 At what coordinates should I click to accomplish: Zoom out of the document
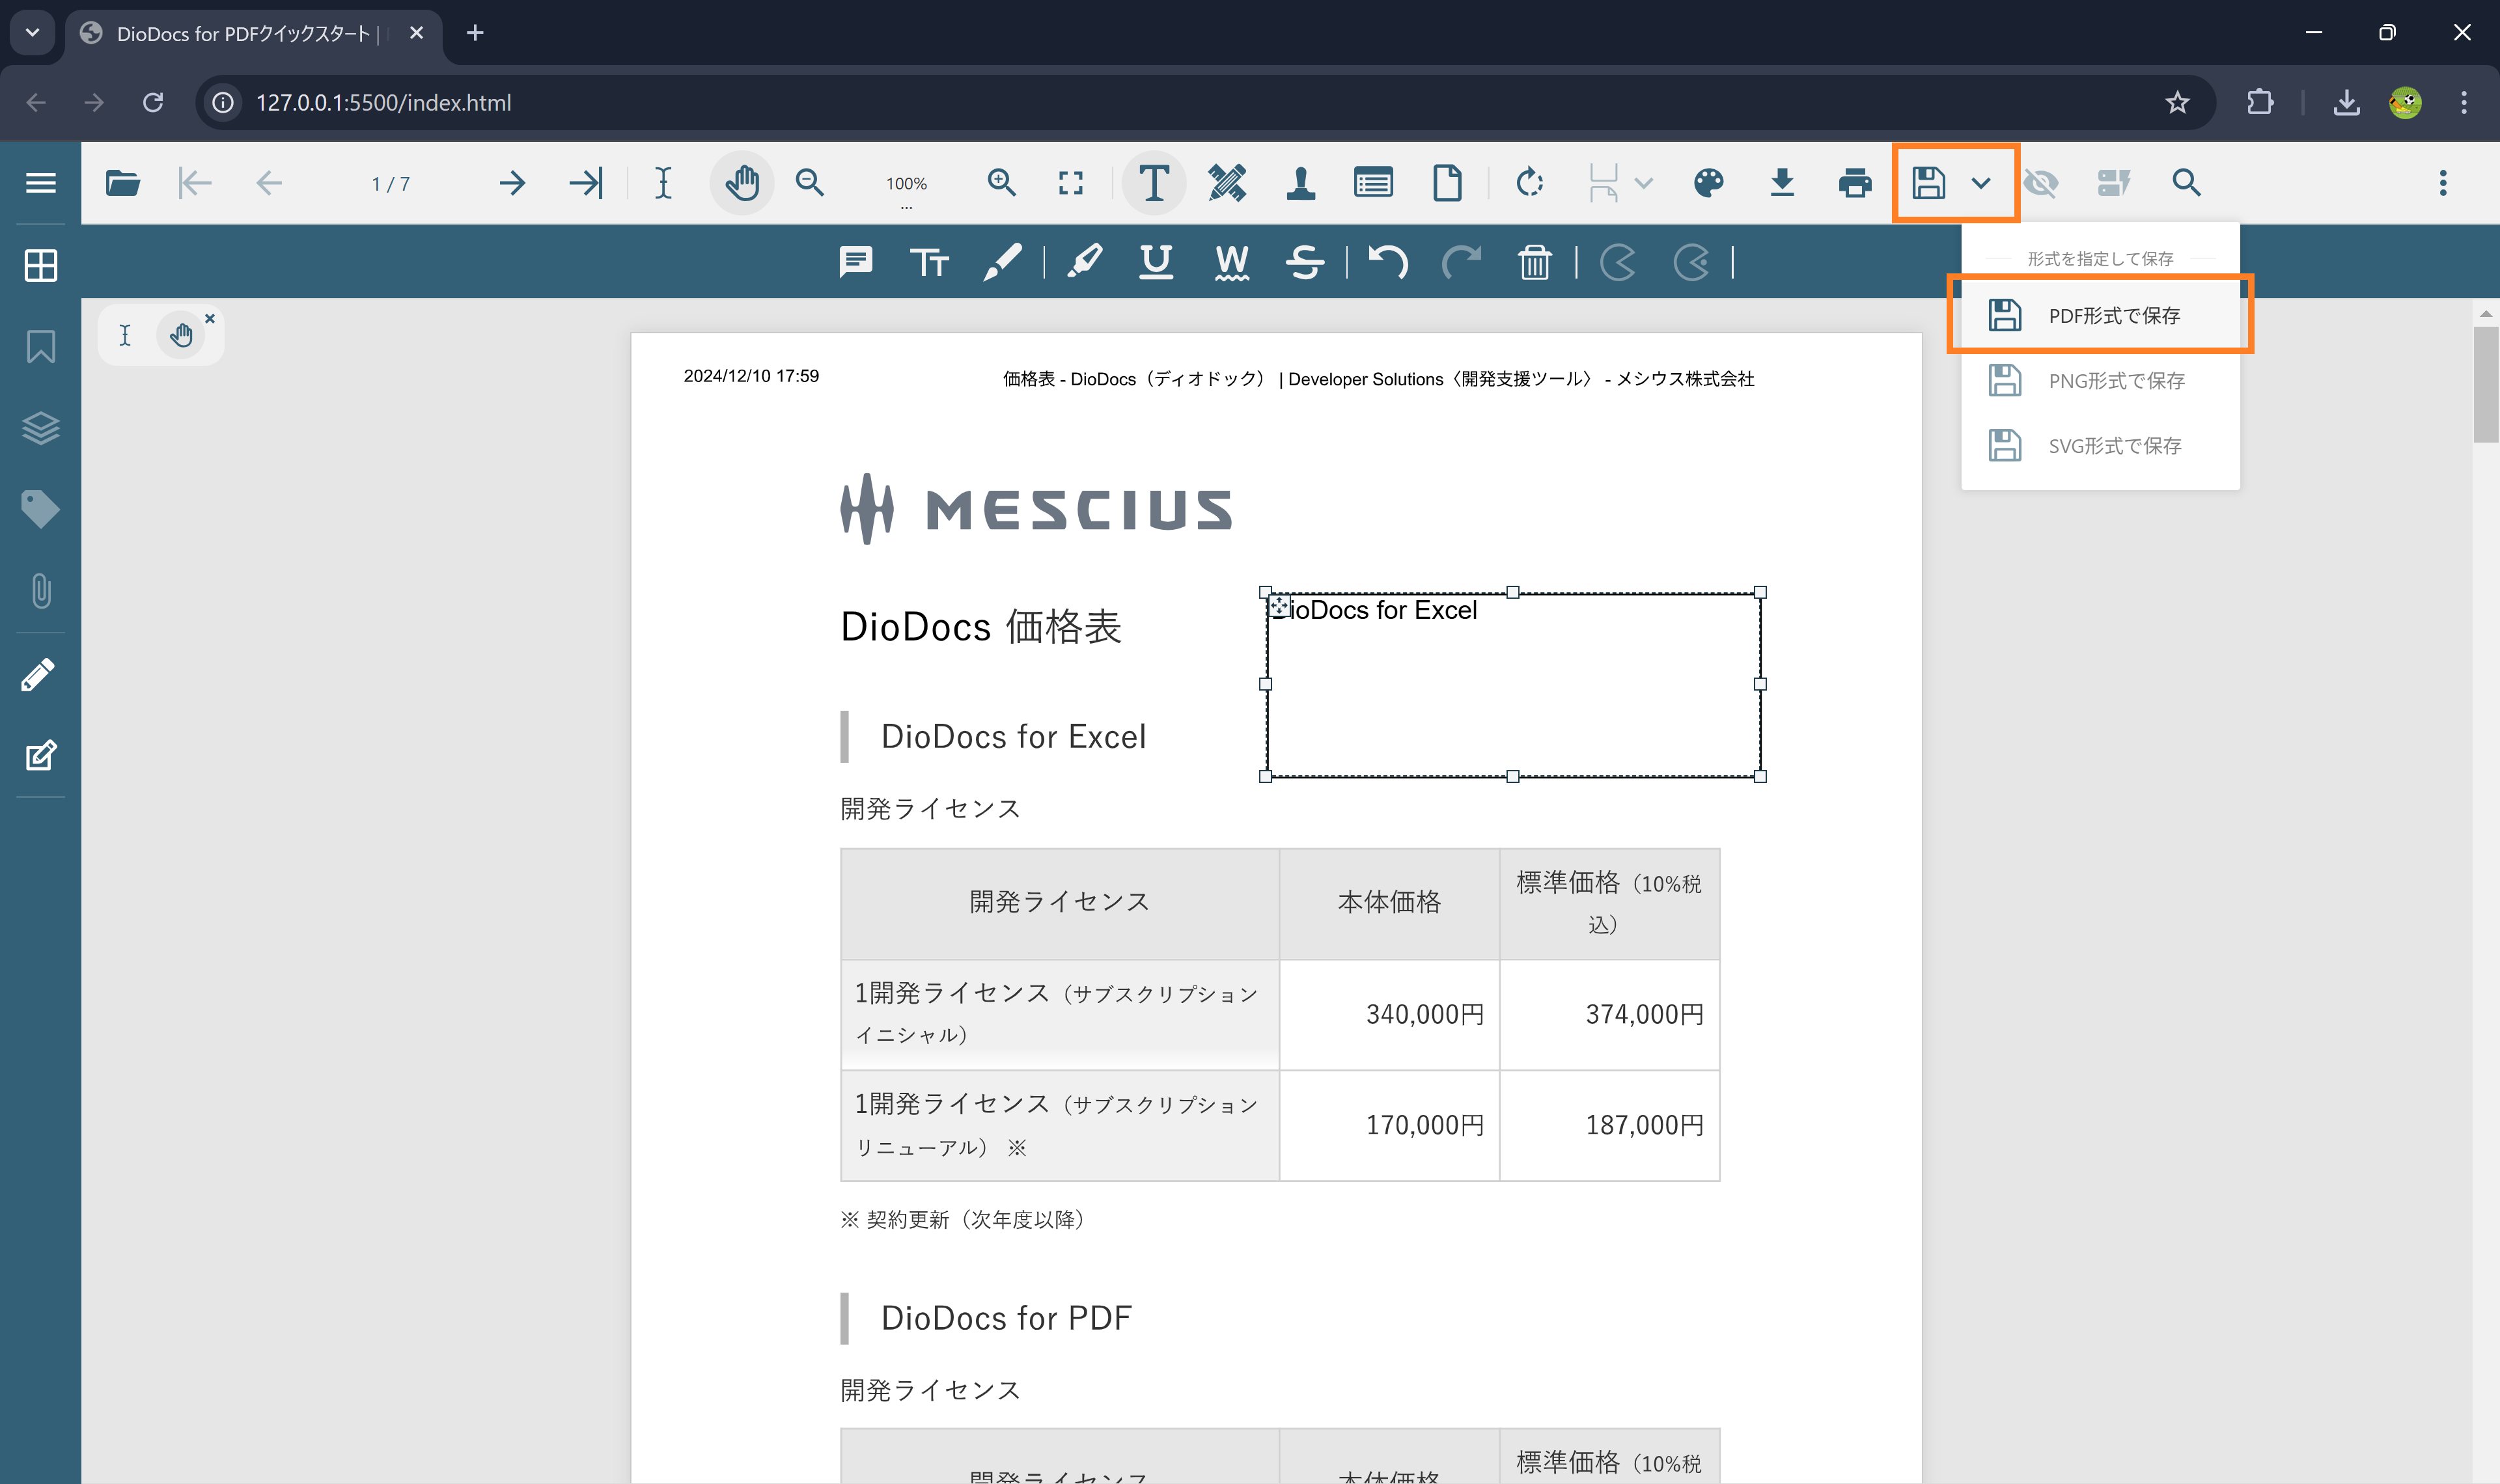[x=810, y=183]
